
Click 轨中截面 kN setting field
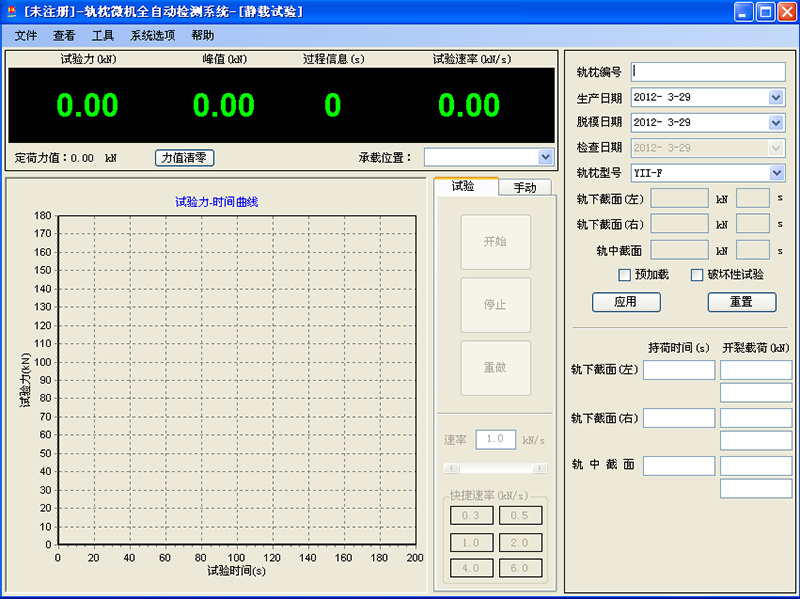tap(680, 250)
